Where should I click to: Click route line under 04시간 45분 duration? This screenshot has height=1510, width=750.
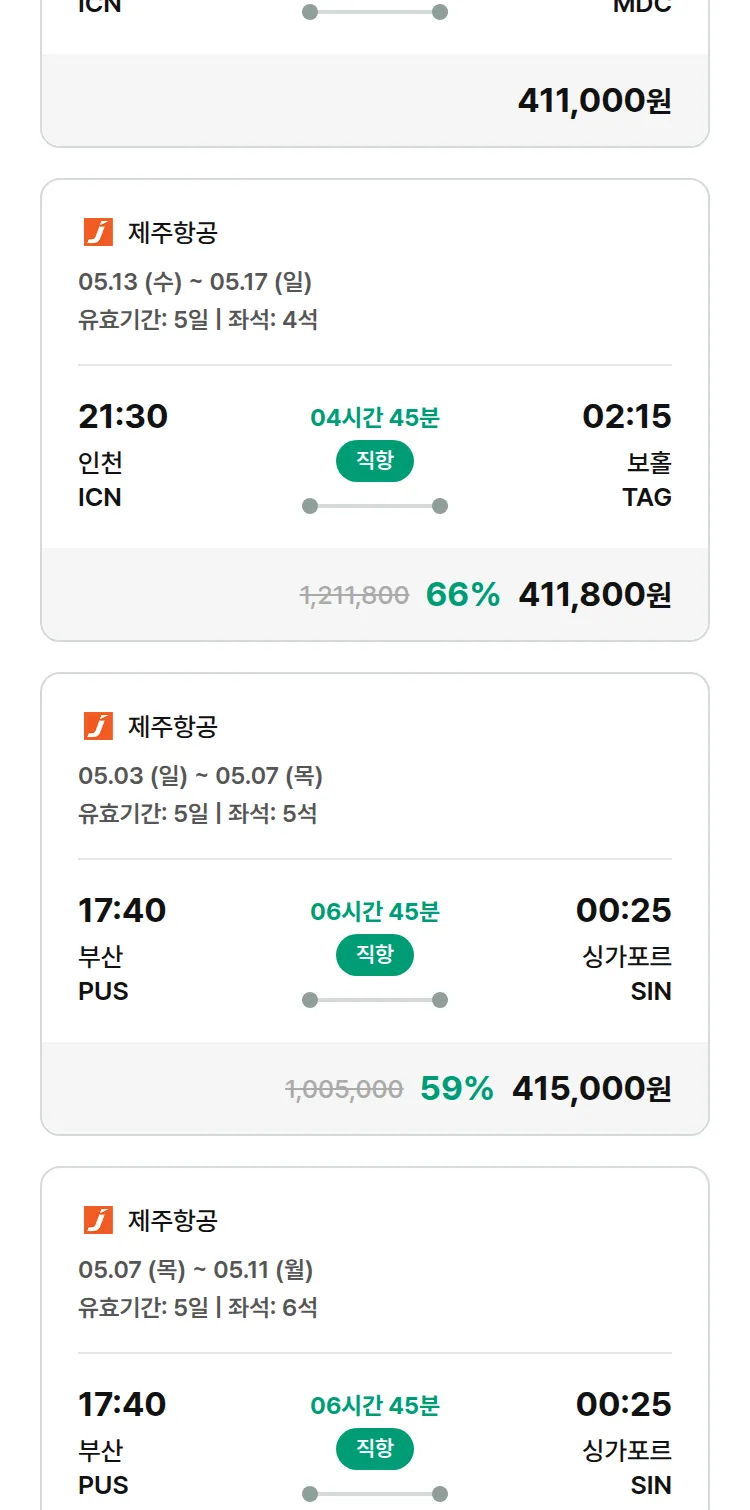(x=374, y=506)
